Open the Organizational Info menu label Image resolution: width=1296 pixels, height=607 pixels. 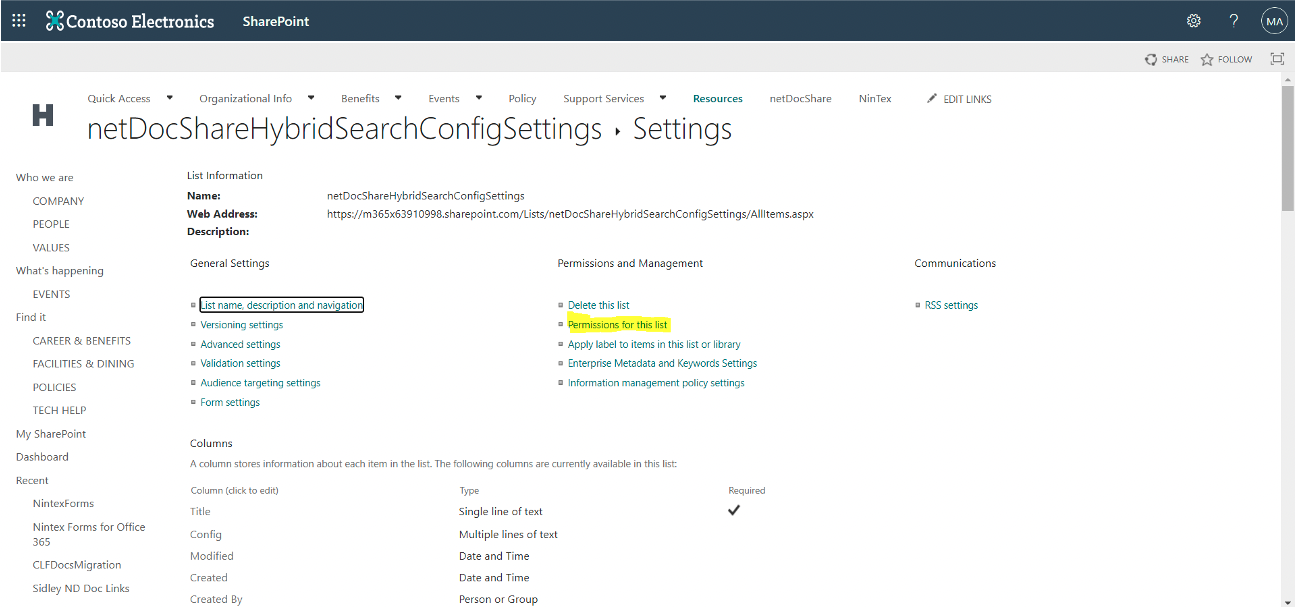(246, 99)
